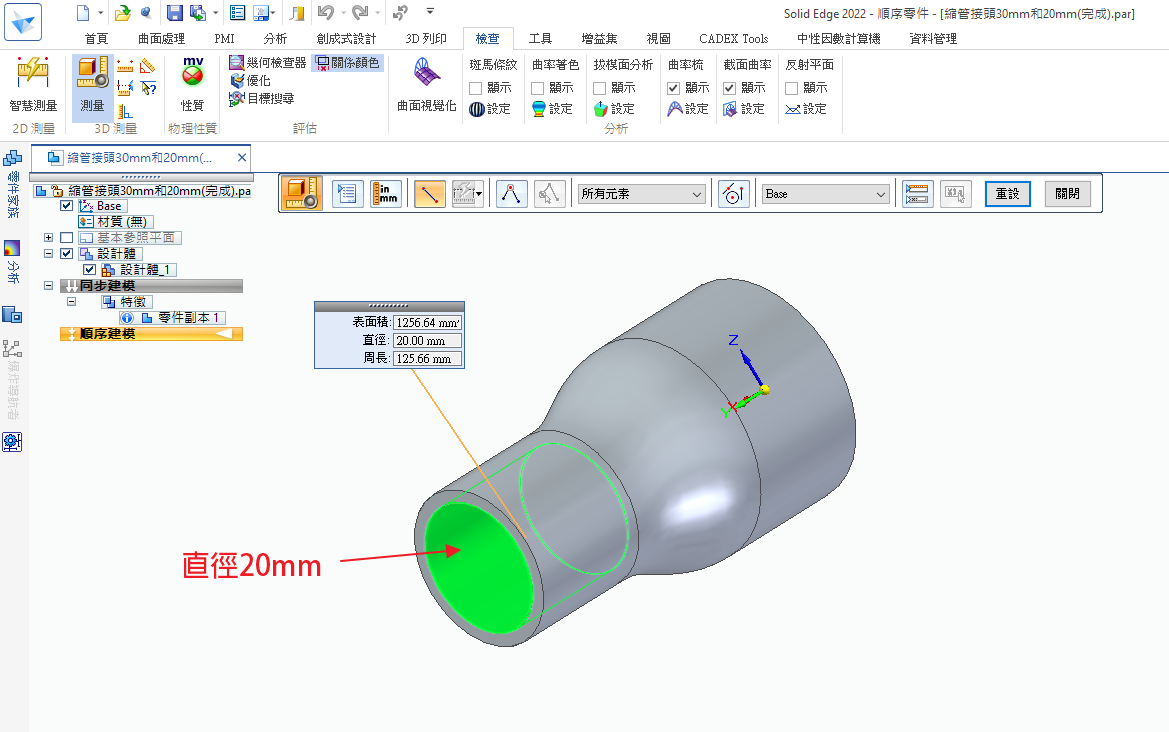Open the 所有元素 element filter dropdown
This screenshot has height=732, width=1169.
point(641,194)
